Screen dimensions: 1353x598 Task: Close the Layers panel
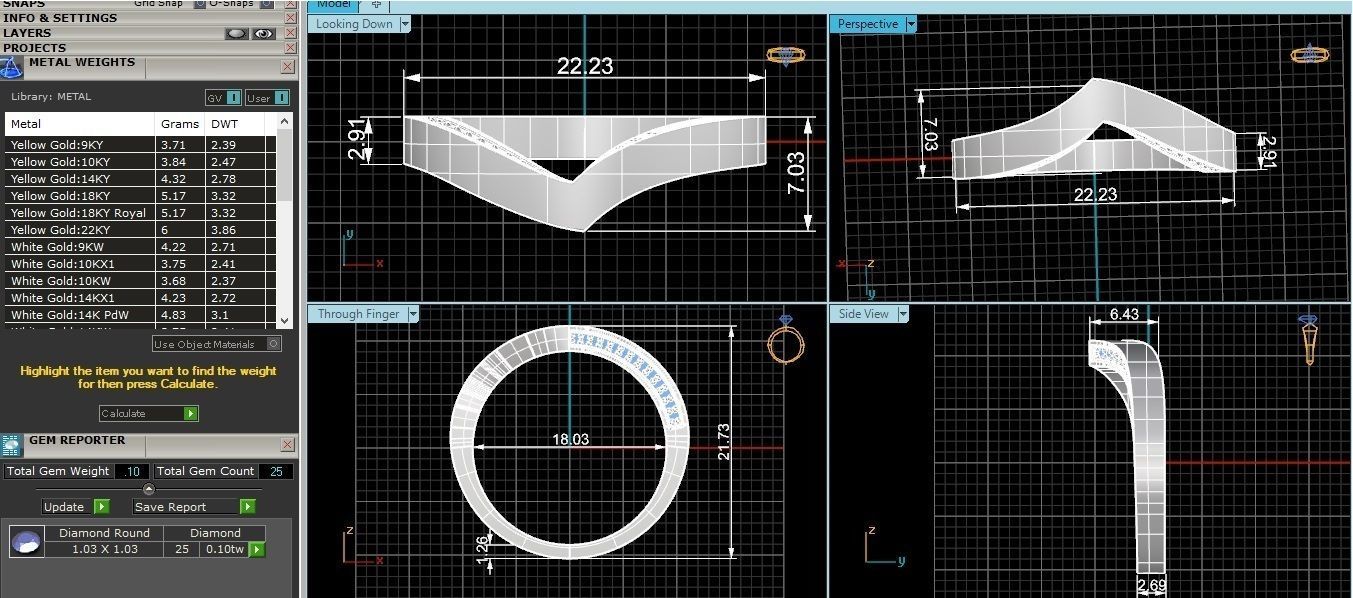tap(290, 33)
